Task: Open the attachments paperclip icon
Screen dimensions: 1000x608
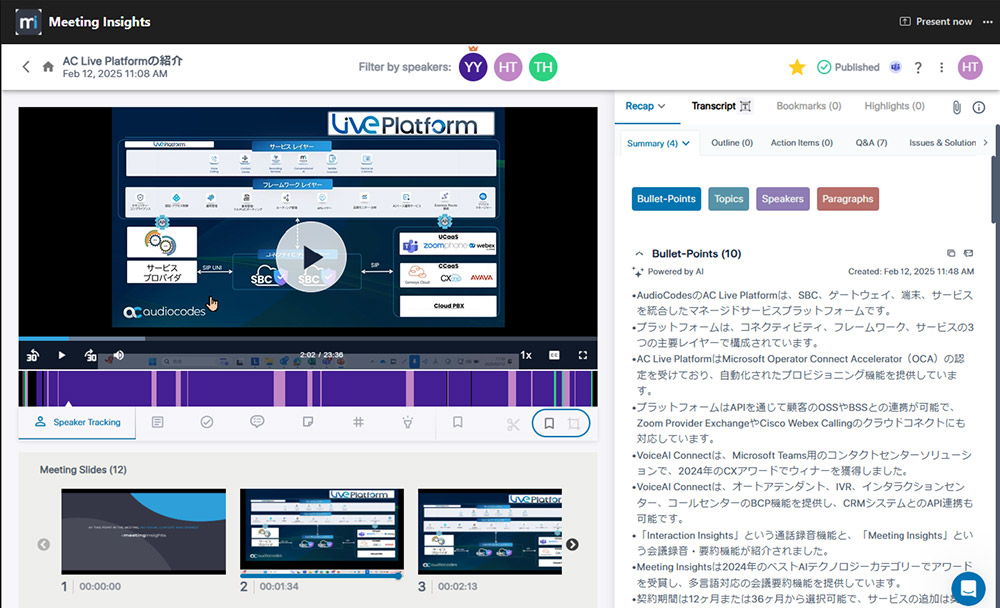Action: pos(956,107)
